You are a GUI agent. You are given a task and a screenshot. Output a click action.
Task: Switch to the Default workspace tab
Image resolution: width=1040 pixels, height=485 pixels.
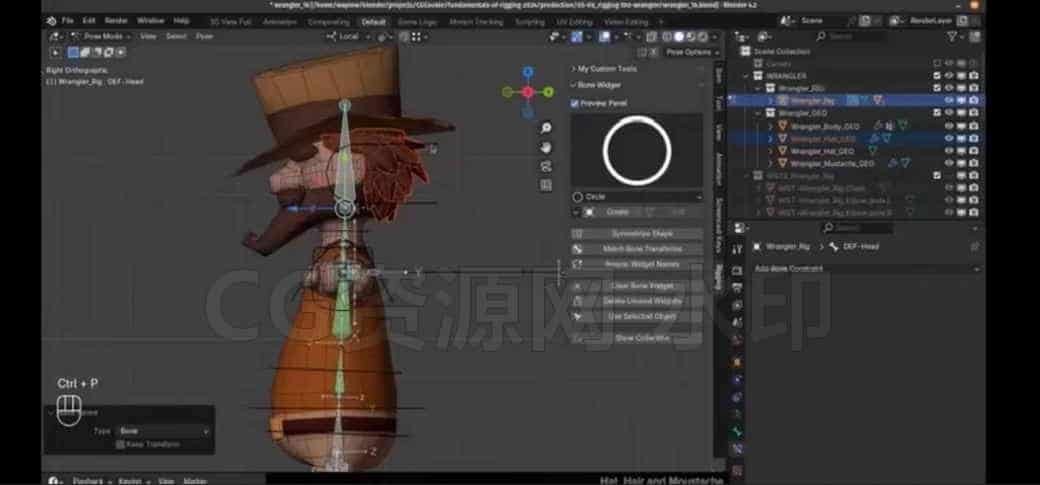pyautogui.click(x=373, y=22)
